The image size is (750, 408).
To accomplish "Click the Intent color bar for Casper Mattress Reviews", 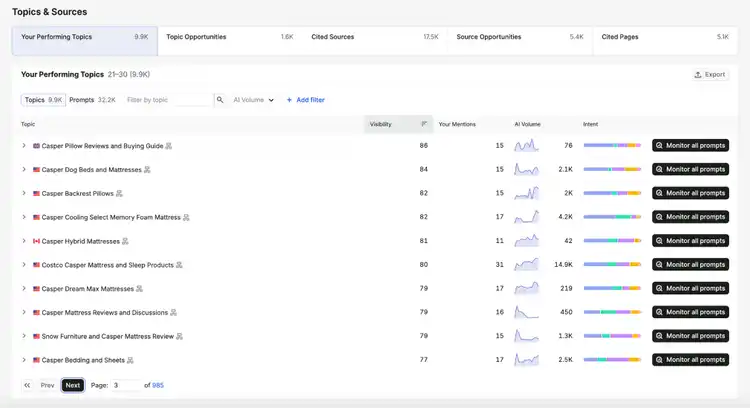I will (x=612, y=312).
